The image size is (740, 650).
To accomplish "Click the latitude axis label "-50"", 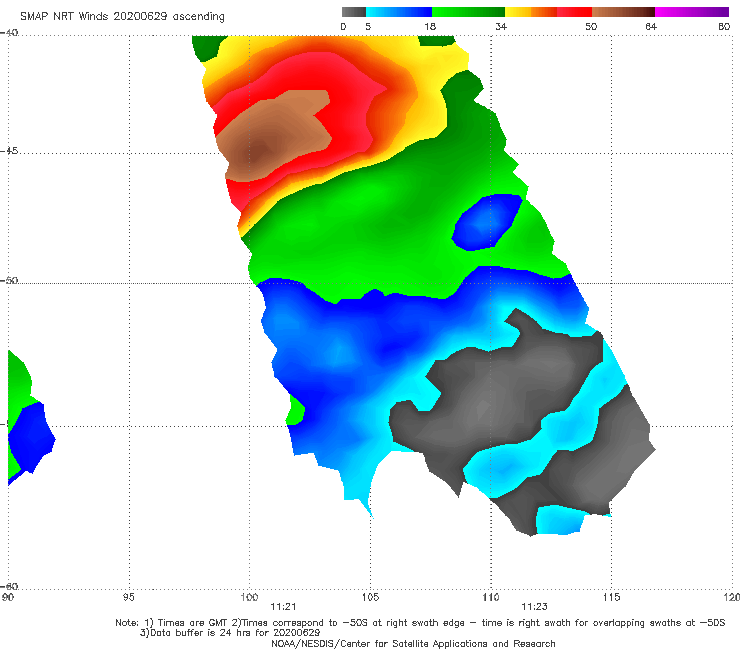I will coord(9,281).
